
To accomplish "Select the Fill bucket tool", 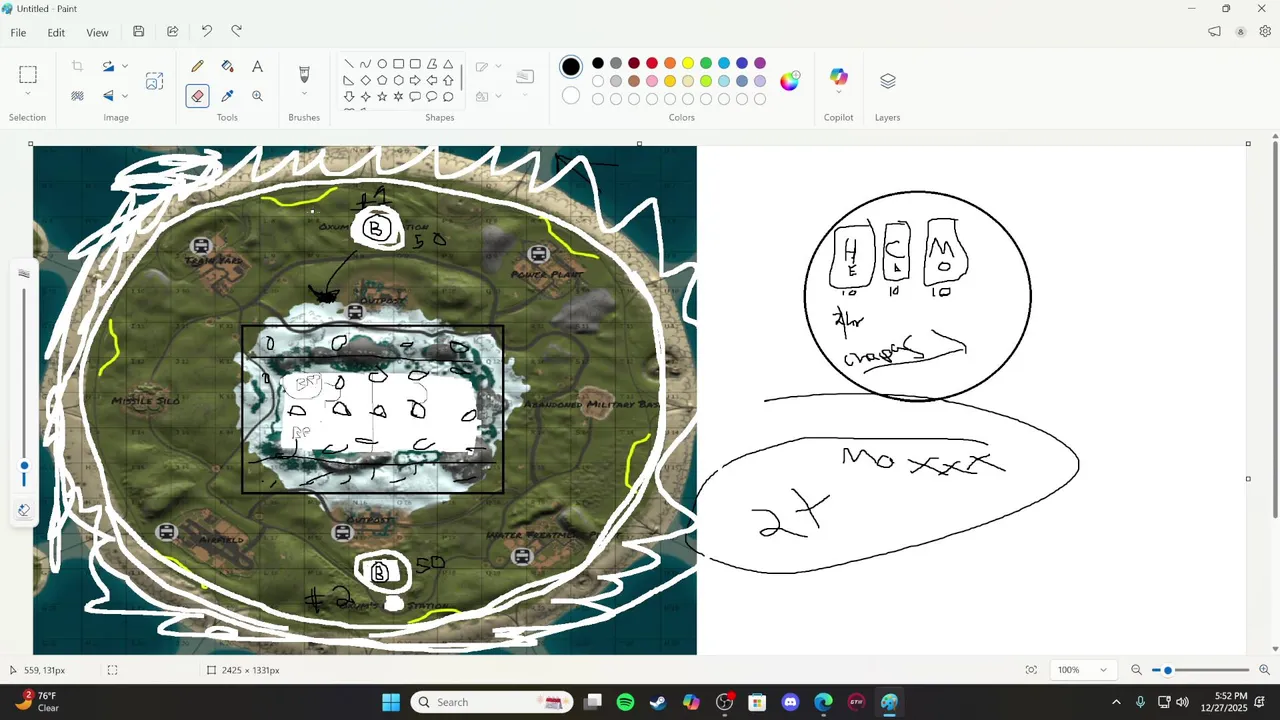I will point(227,66).
